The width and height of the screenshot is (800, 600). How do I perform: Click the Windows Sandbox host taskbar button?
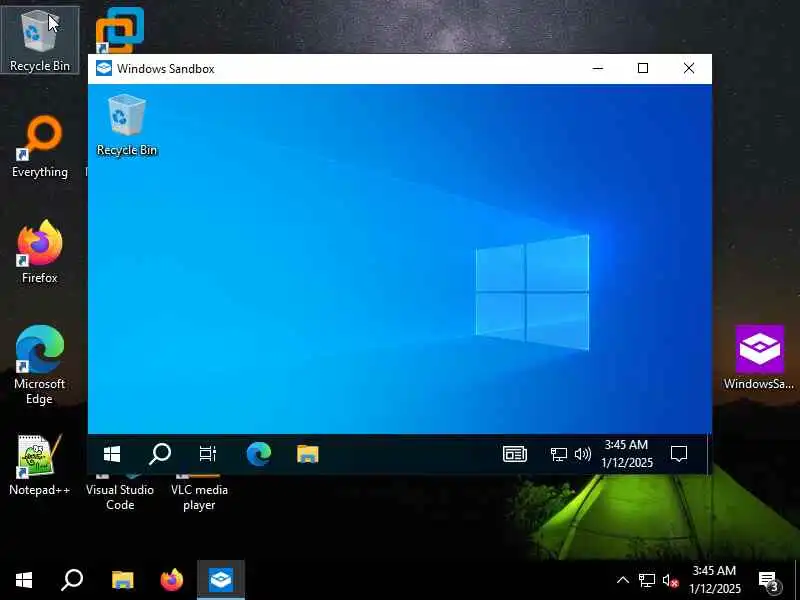pyautogui.click(x=221, y=580)
